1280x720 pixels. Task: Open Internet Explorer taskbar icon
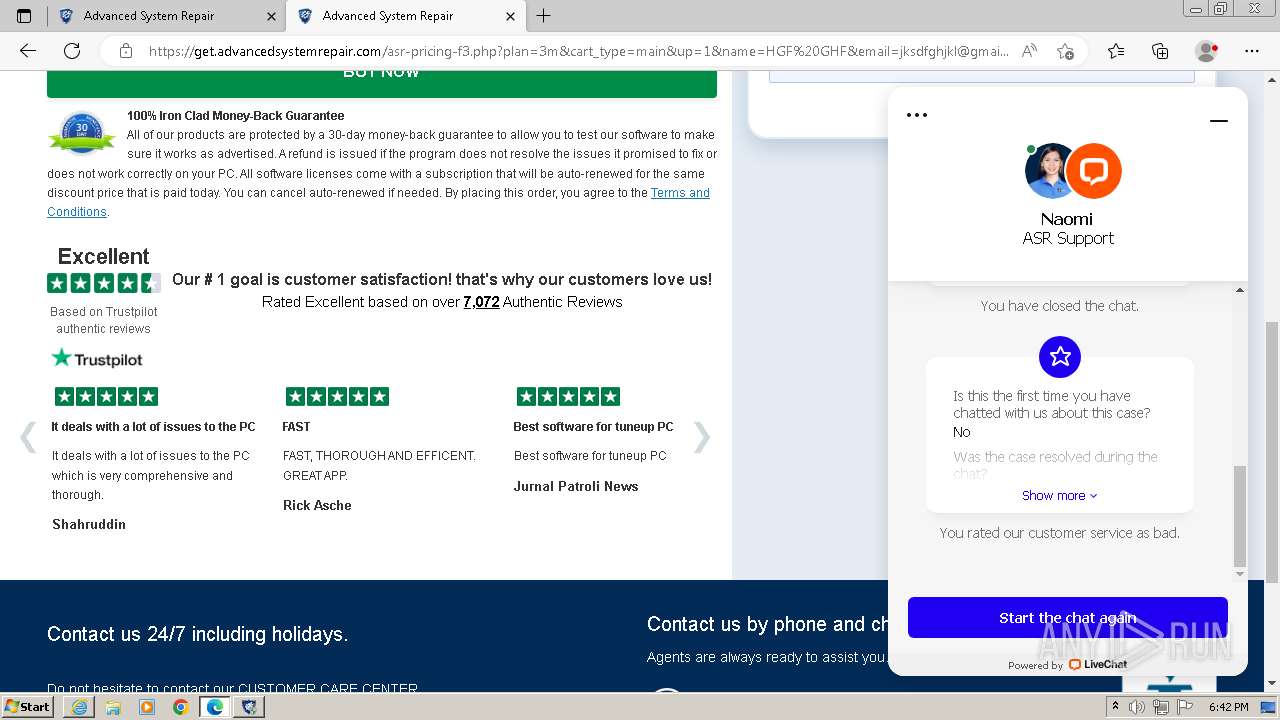[x=79, y=707]
